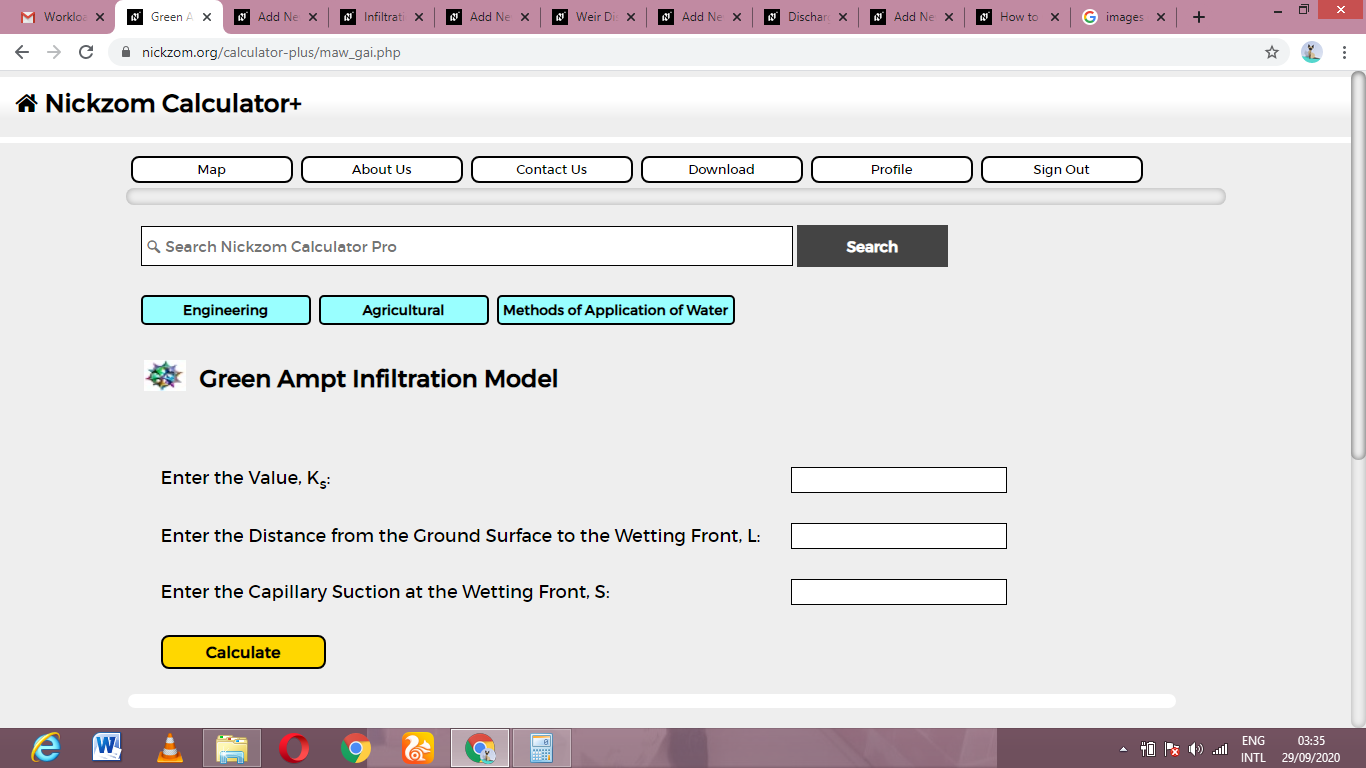Click the taskbar clock 03:35
The height and width of the screenshot is (768, 1366).
tap(1310, 749)
